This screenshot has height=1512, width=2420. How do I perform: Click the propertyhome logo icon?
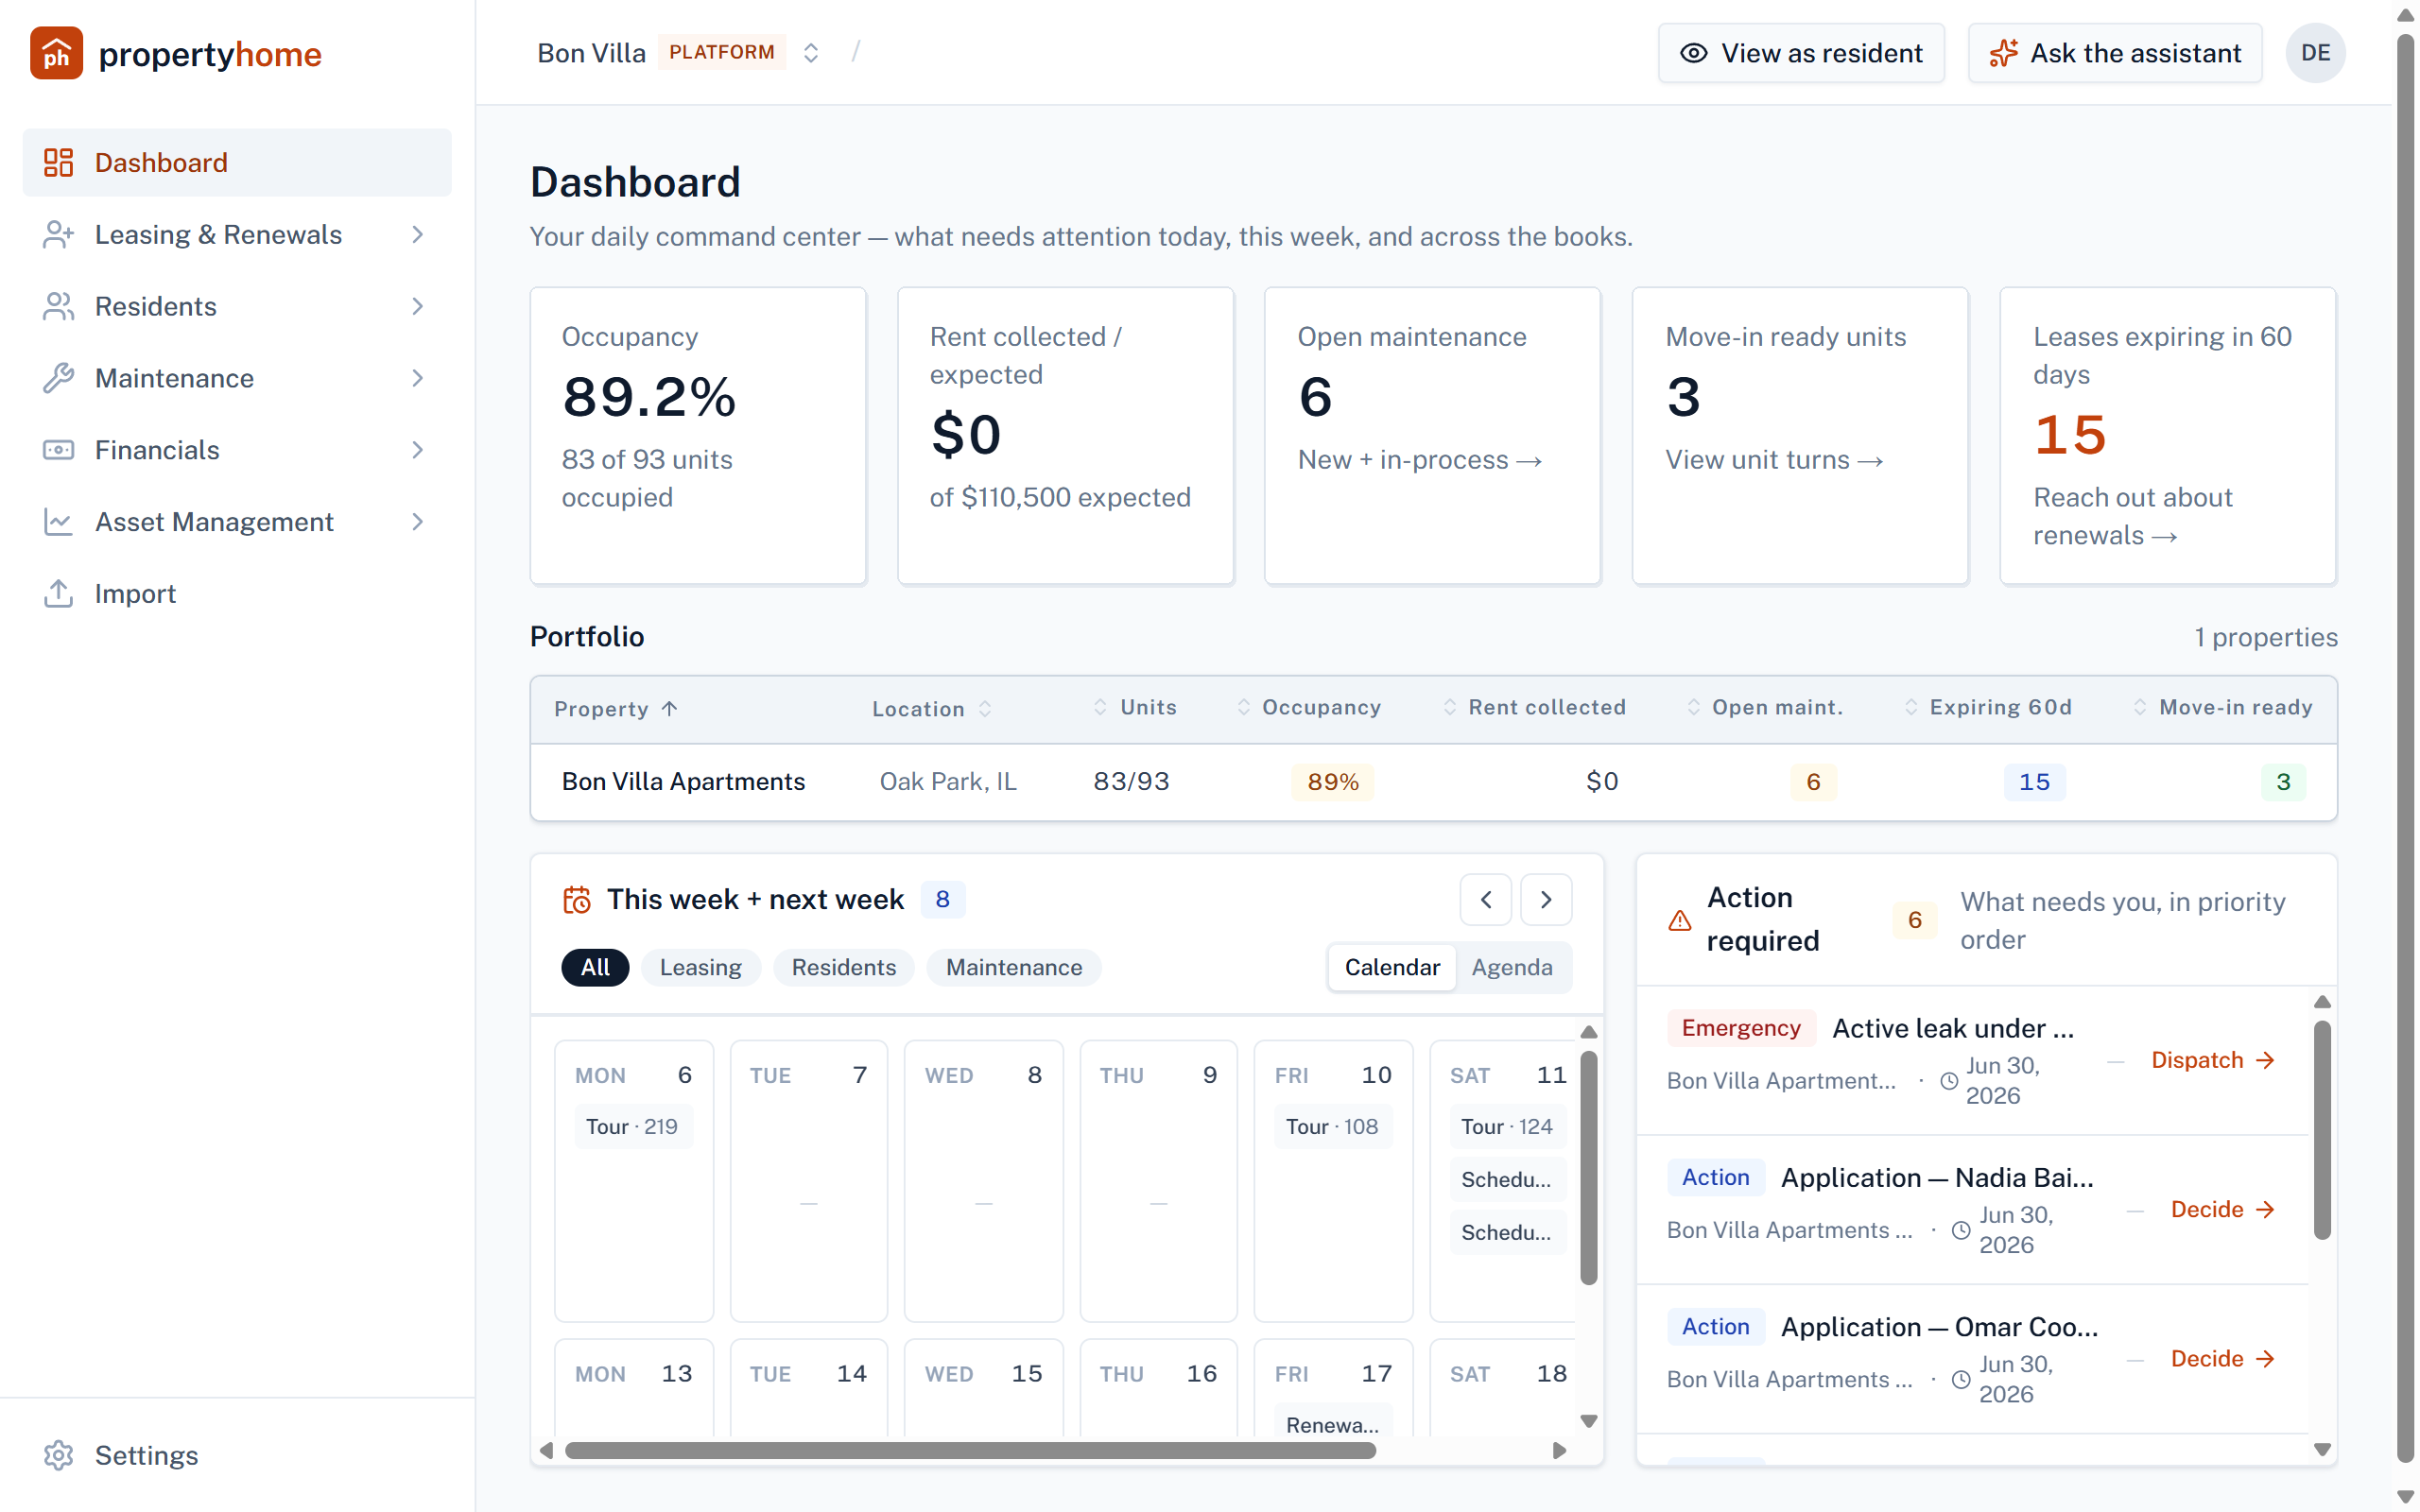(x=56, y=53)
